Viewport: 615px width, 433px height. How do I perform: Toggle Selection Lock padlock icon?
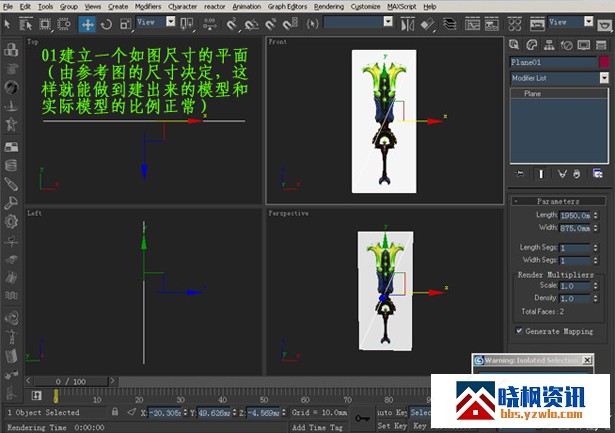click(115, 412)
